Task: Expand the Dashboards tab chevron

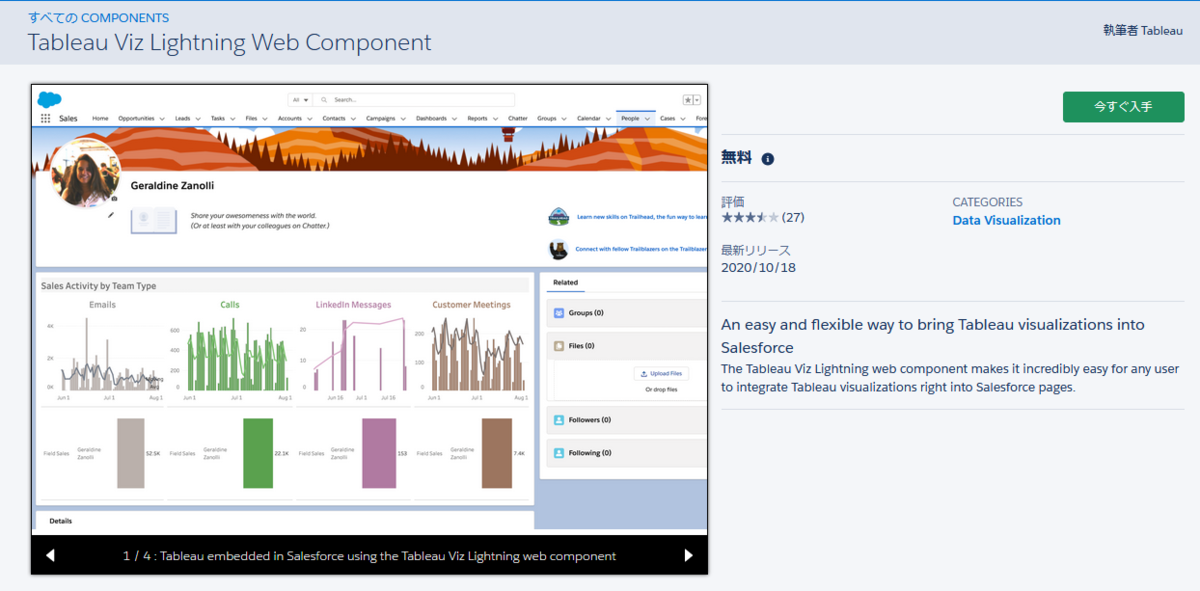Action: click(x=455, y=119)
